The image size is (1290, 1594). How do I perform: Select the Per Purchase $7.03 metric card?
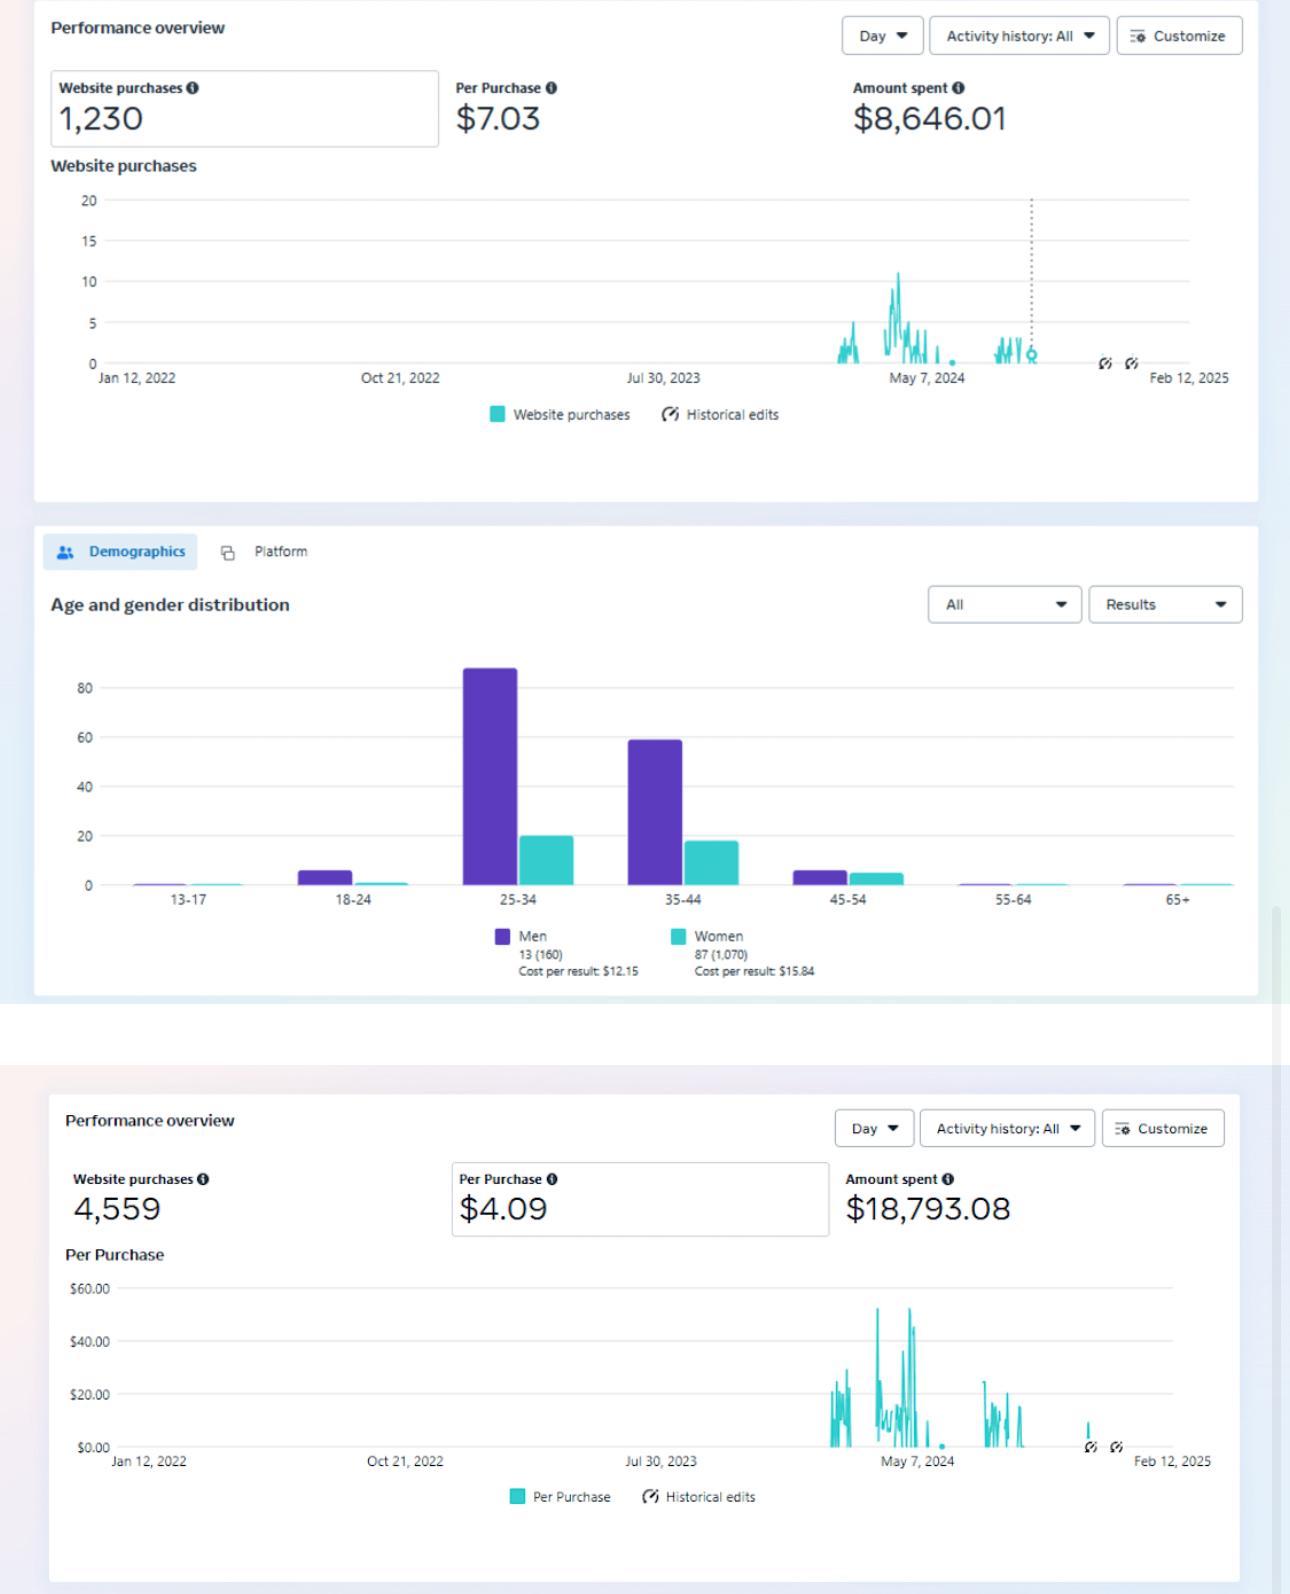(640, 108)
